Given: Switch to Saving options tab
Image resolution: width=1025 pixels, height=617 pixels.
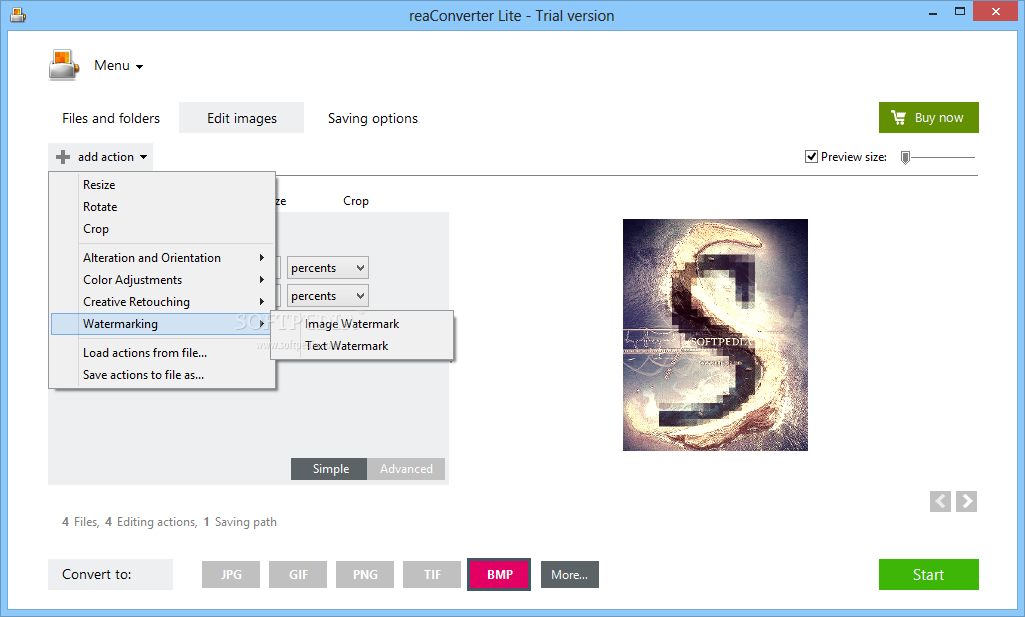Looking at the screenshot, I should tap(373, 118).
